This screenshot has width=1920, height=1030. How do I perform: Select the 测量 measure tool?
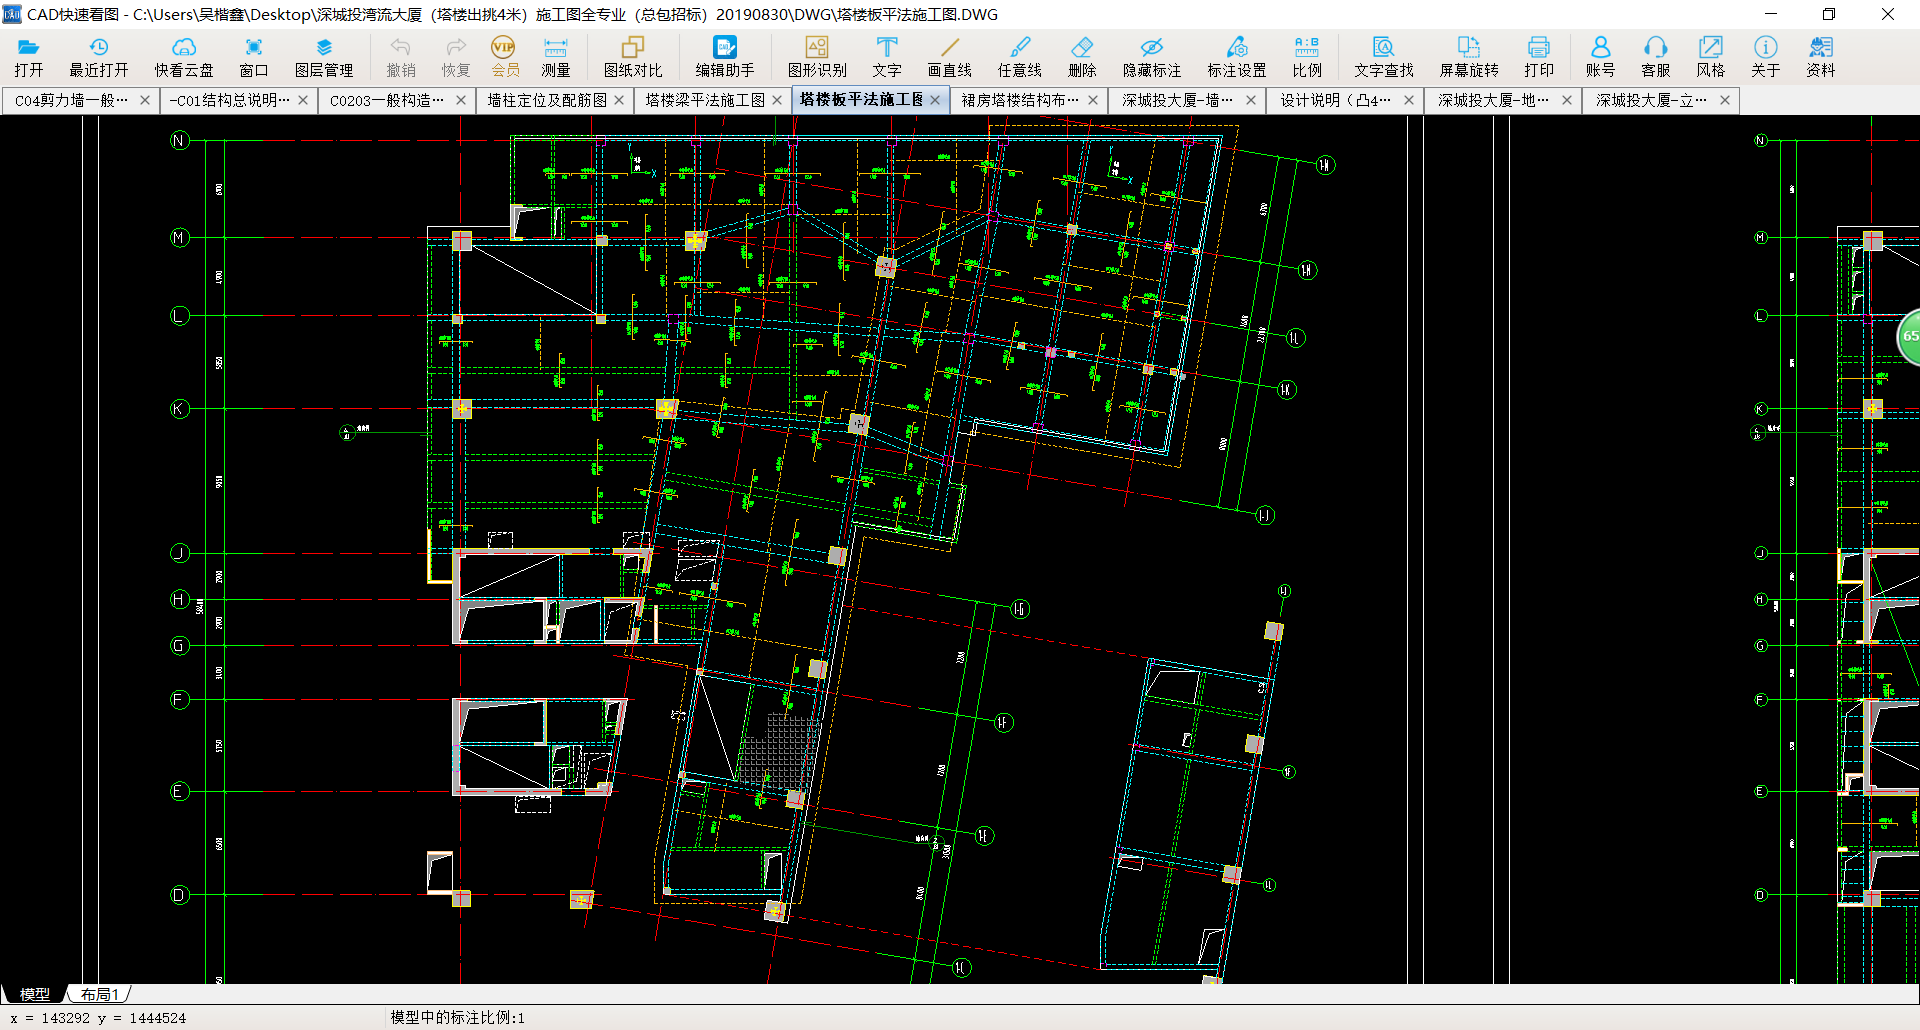(556, 57)
